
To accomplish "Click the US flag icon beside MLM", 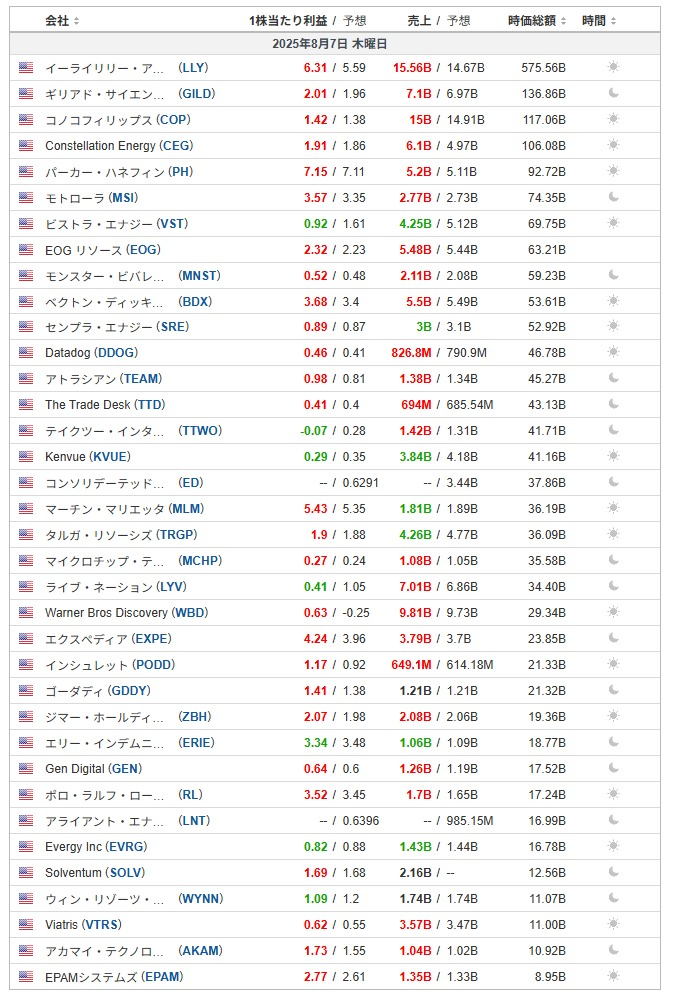I will tap(26, 509).
